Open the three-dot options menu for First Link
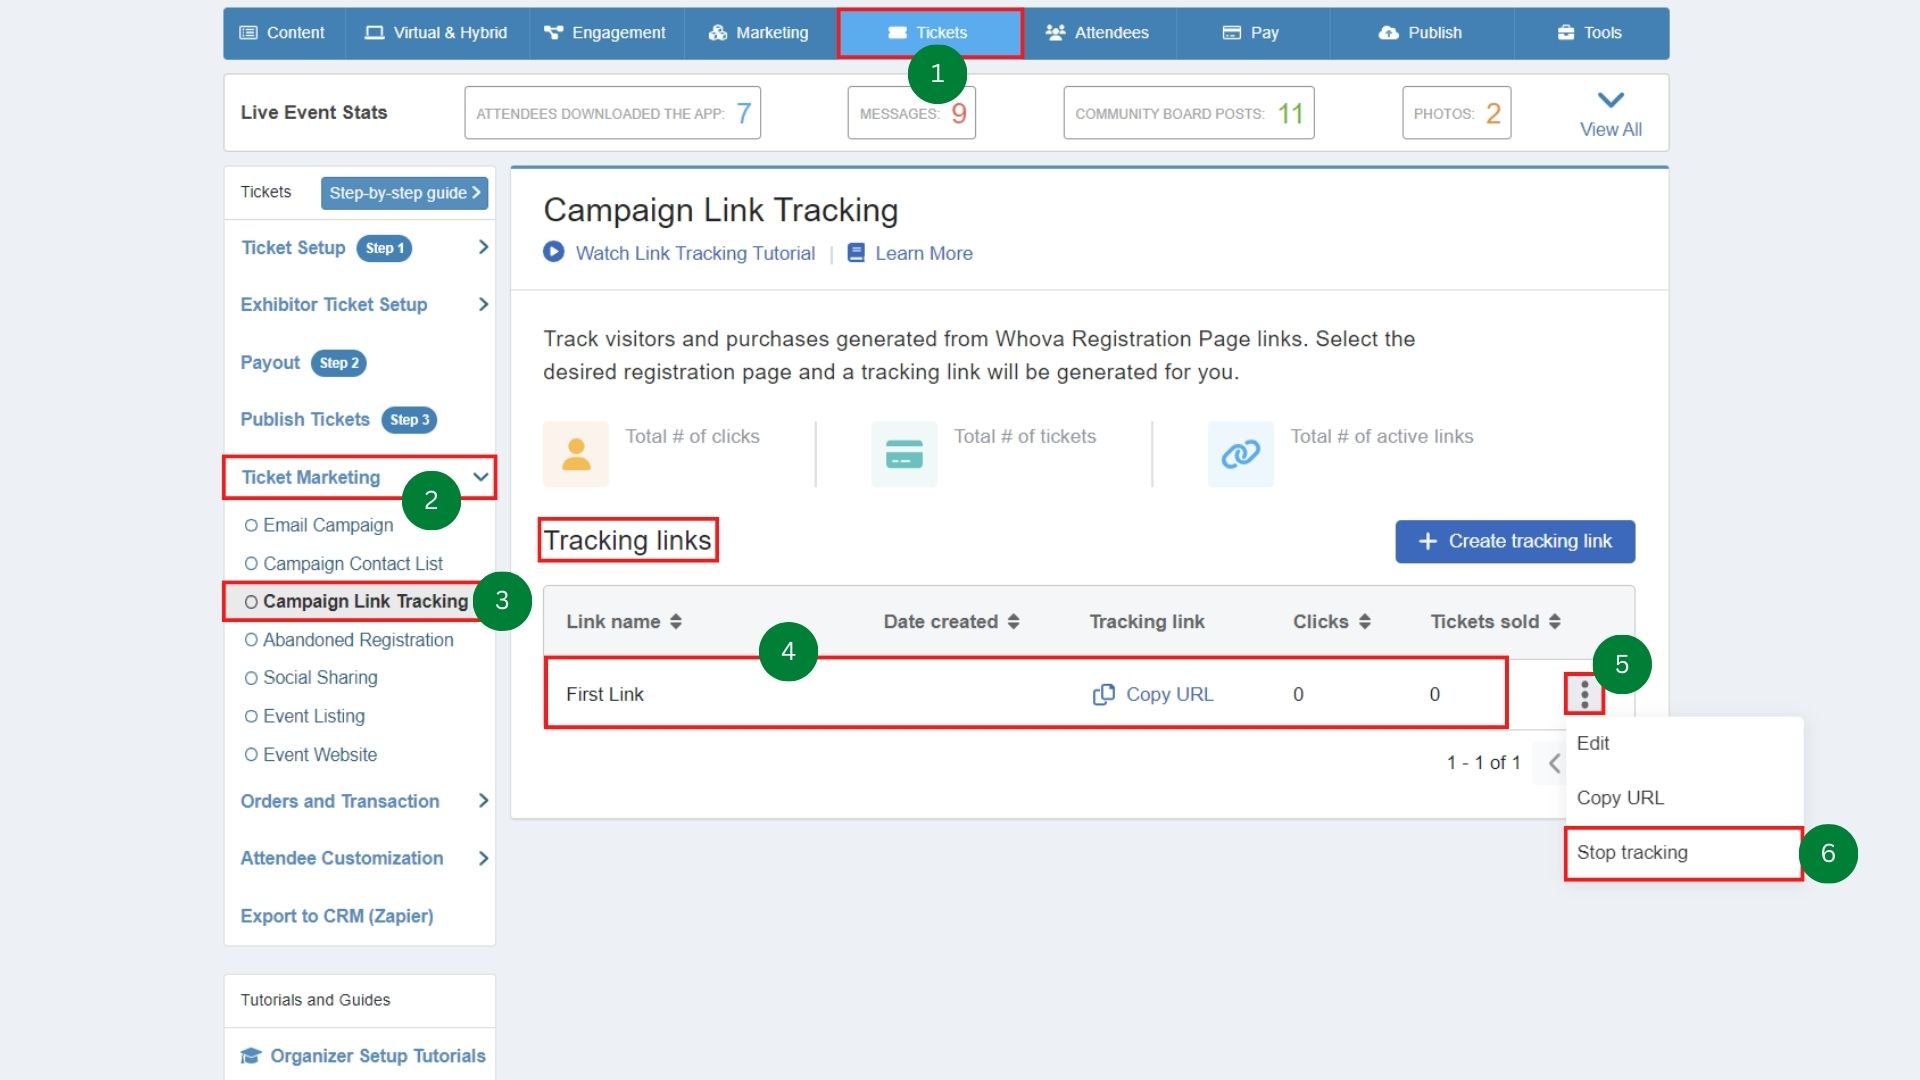1920x1080 pixels. pyautogui.click(x=1584, y=693)
